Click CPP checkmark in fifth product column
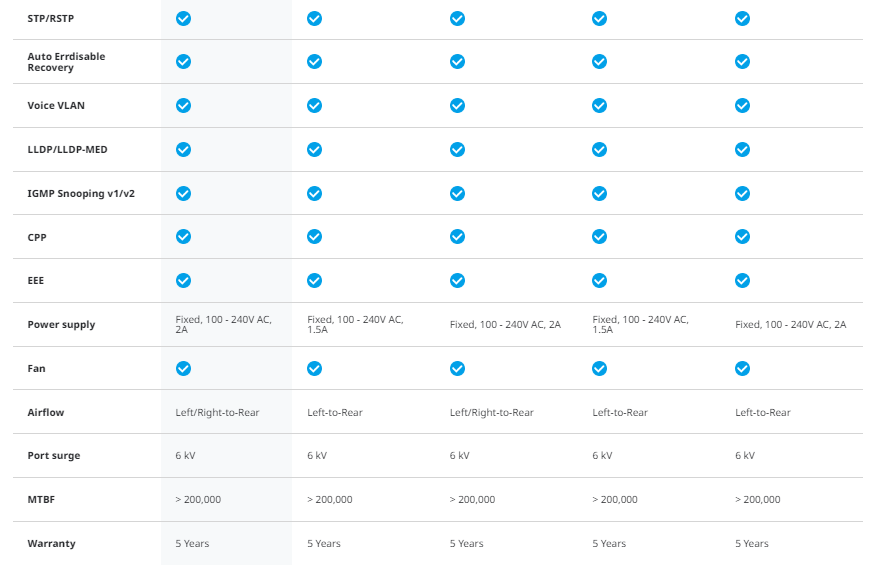Image resolution: width=870 pixels, height=565 pixels. pos(742,236)
